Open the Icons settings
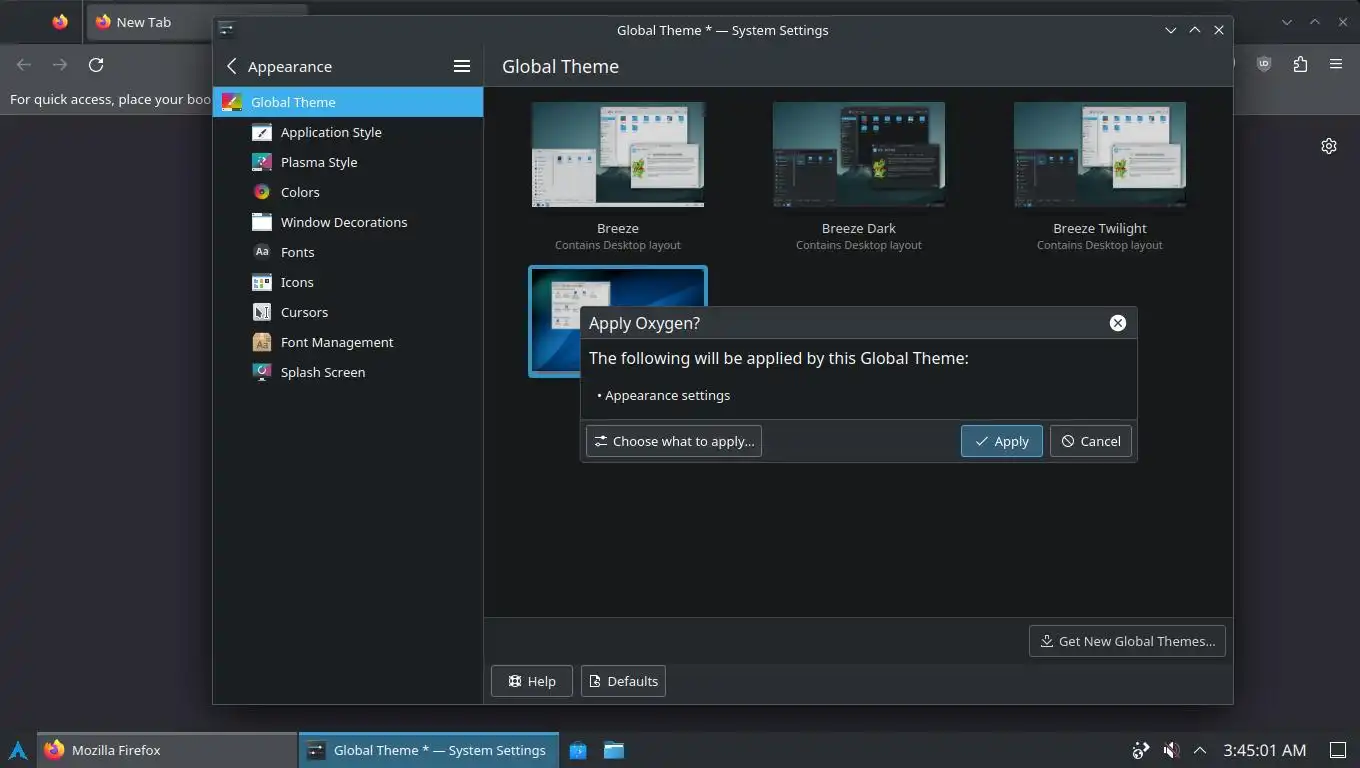Screen dimensions: 1360x768 pyautogui.click(x=348, y=282)
